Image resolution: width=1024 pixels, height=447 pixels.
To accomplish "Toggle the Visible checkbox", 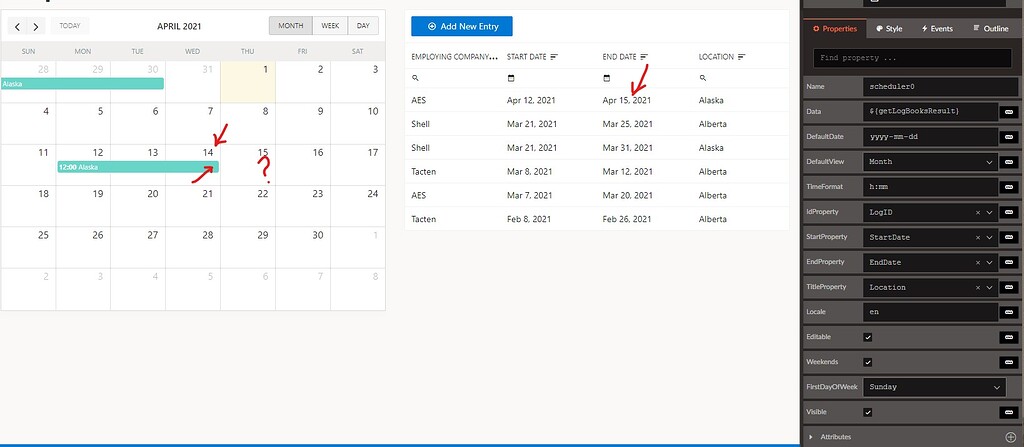I will [868, 412].
